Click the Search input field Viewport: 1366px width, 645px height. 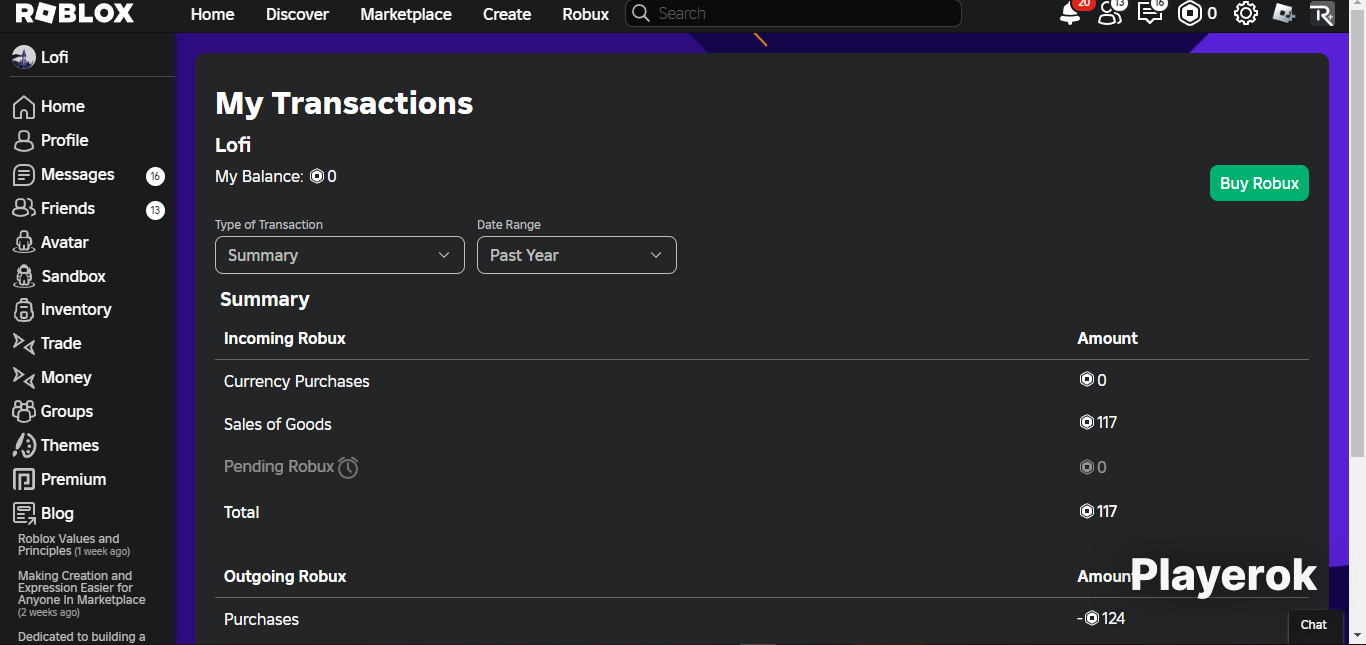(x=793, y=14)
